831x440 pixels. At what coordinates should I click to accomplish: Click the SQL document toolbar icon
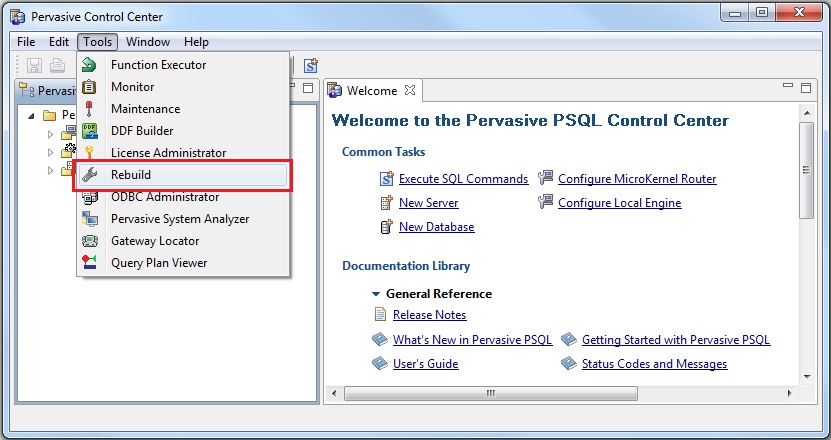310,65
